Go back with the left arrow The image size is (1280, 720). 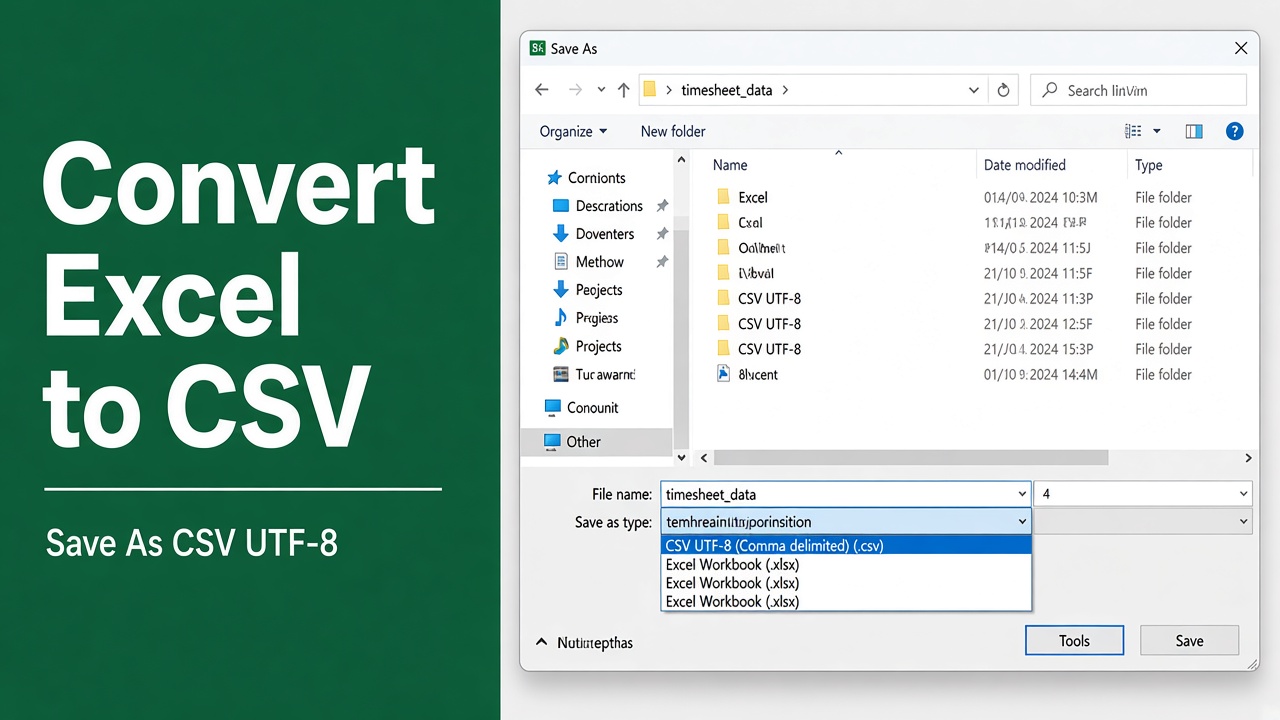click(x=542, y=90)
